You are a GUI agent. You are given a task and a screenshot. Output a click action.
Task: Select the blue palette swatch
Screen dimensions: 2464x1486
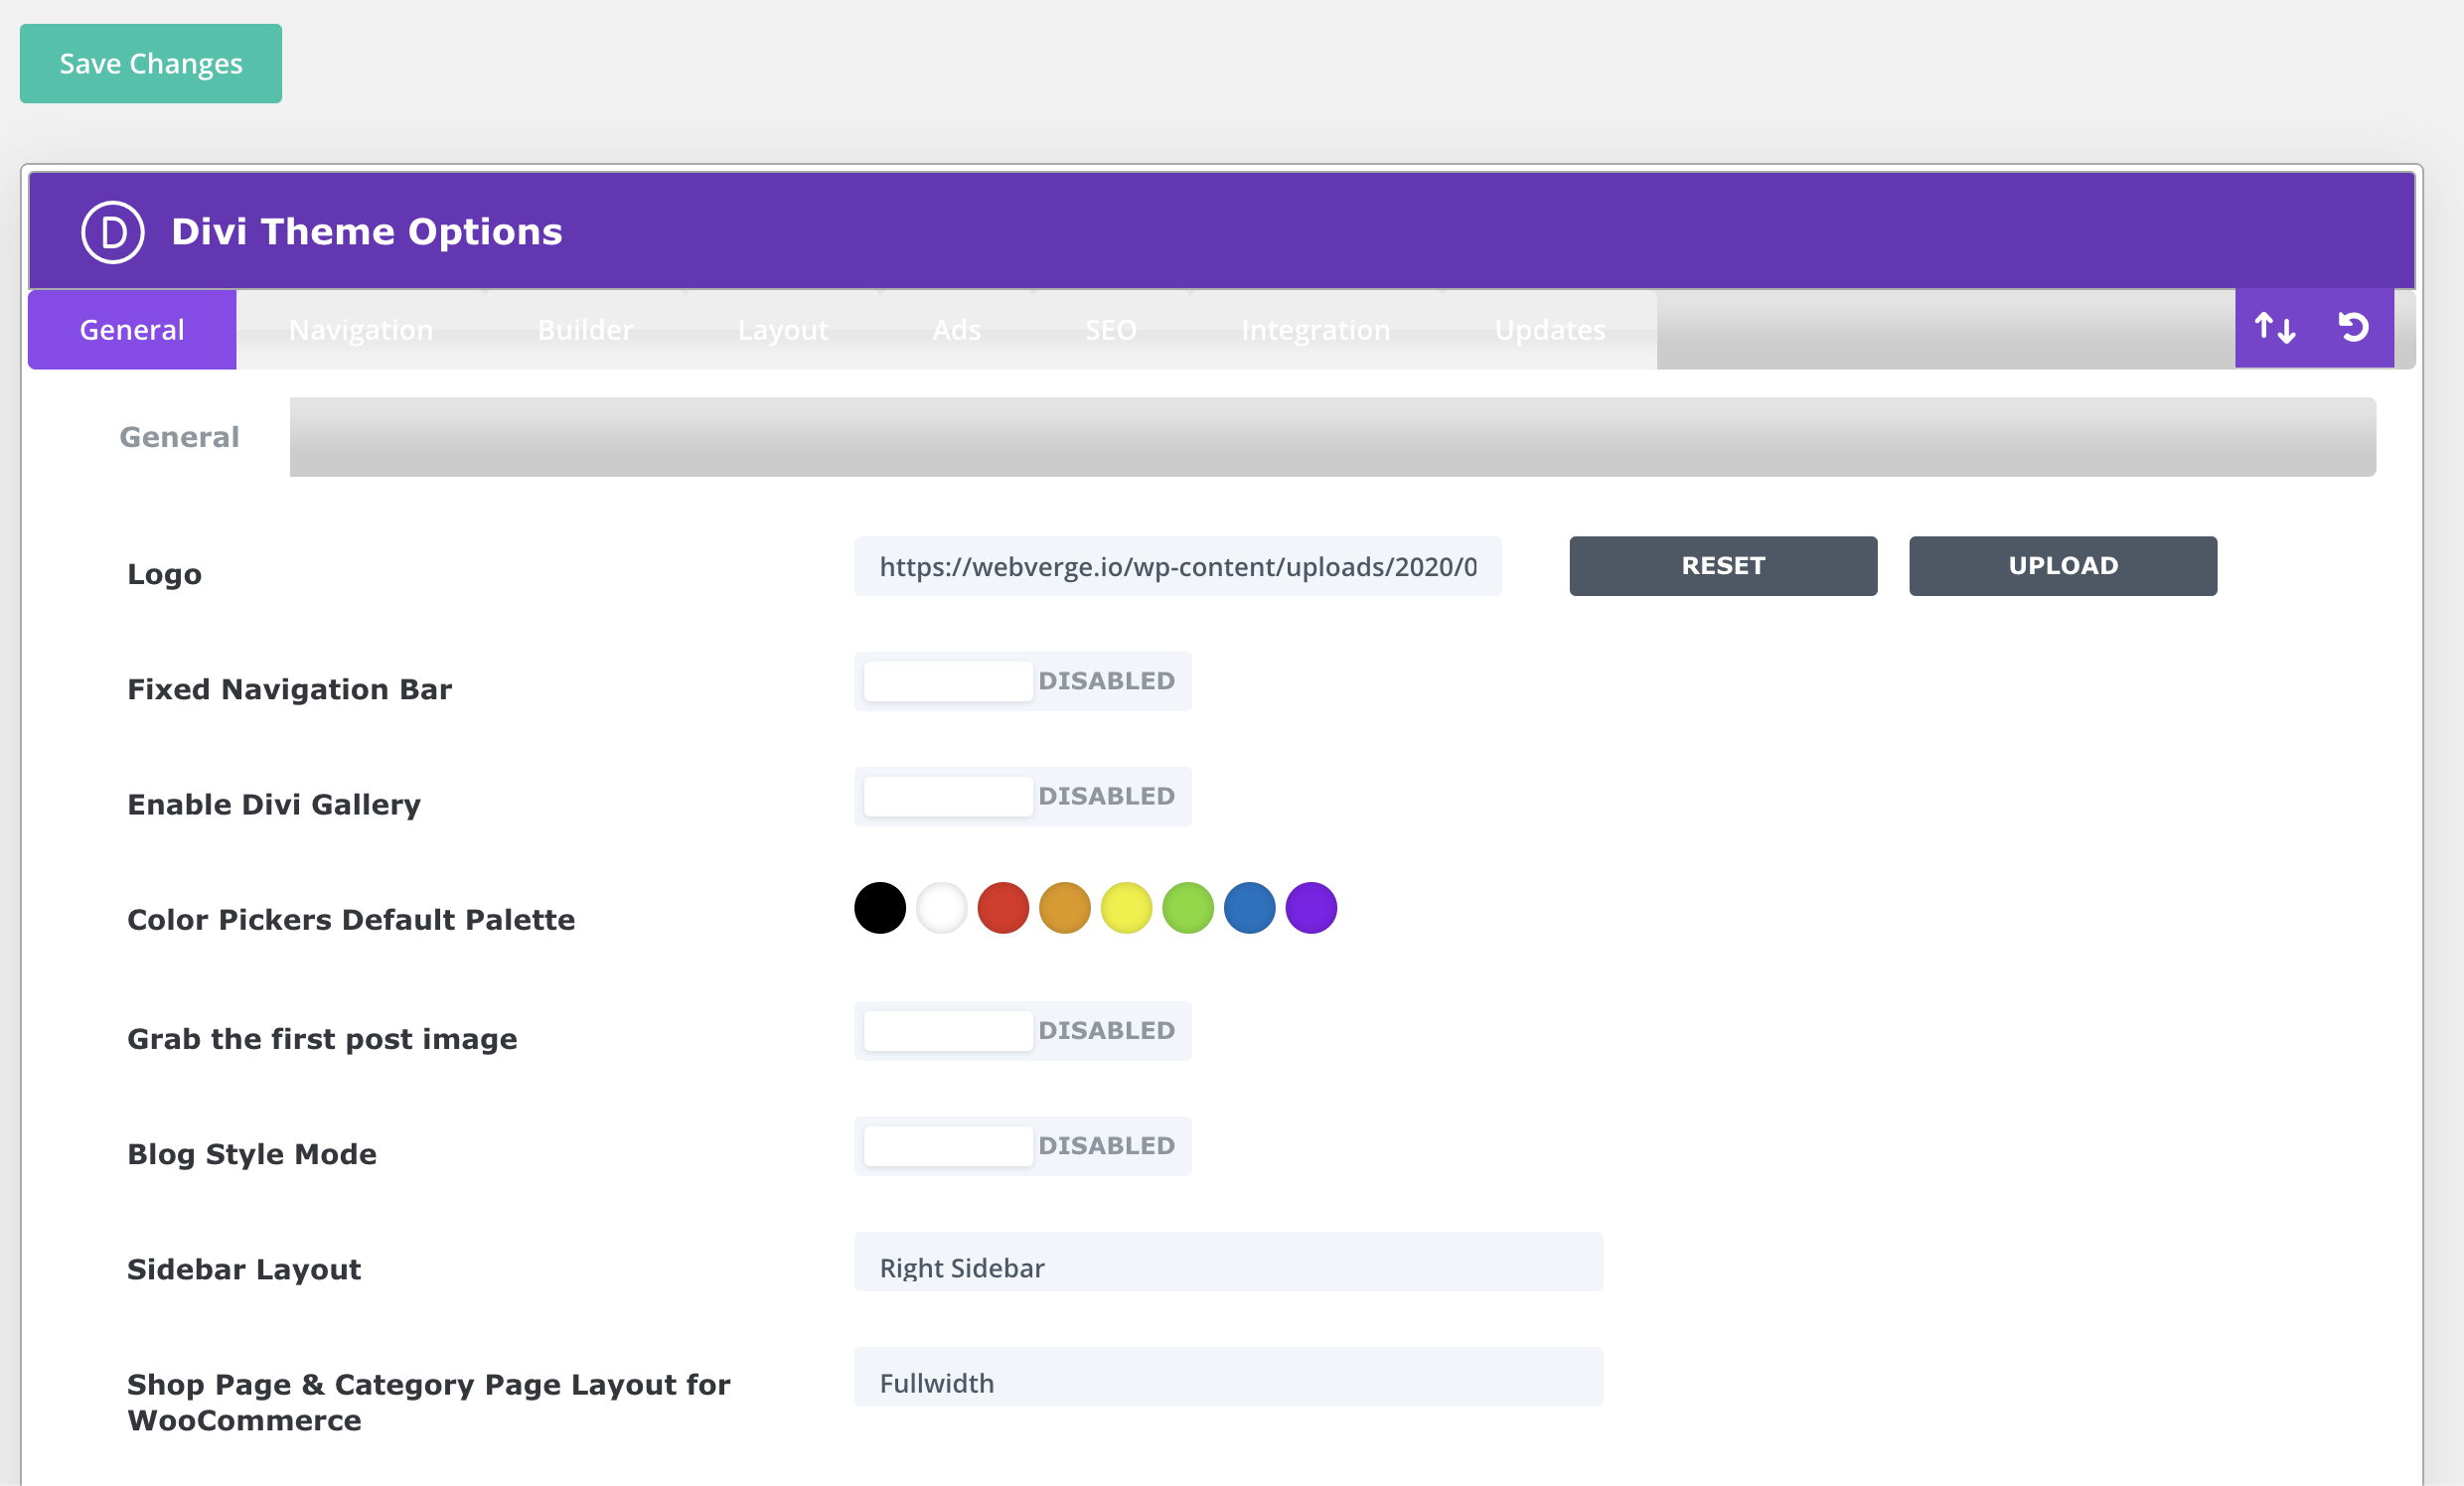[x=1250, y=908]
